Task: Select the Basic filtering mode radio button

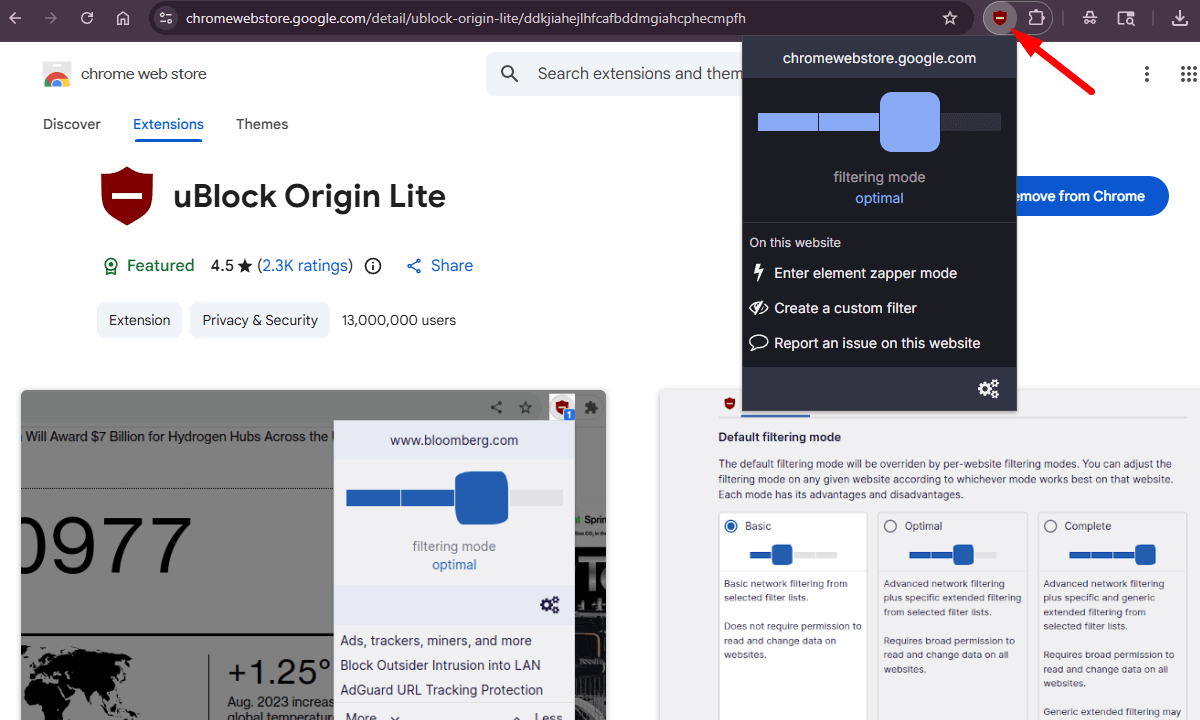Action: [732, 525]
